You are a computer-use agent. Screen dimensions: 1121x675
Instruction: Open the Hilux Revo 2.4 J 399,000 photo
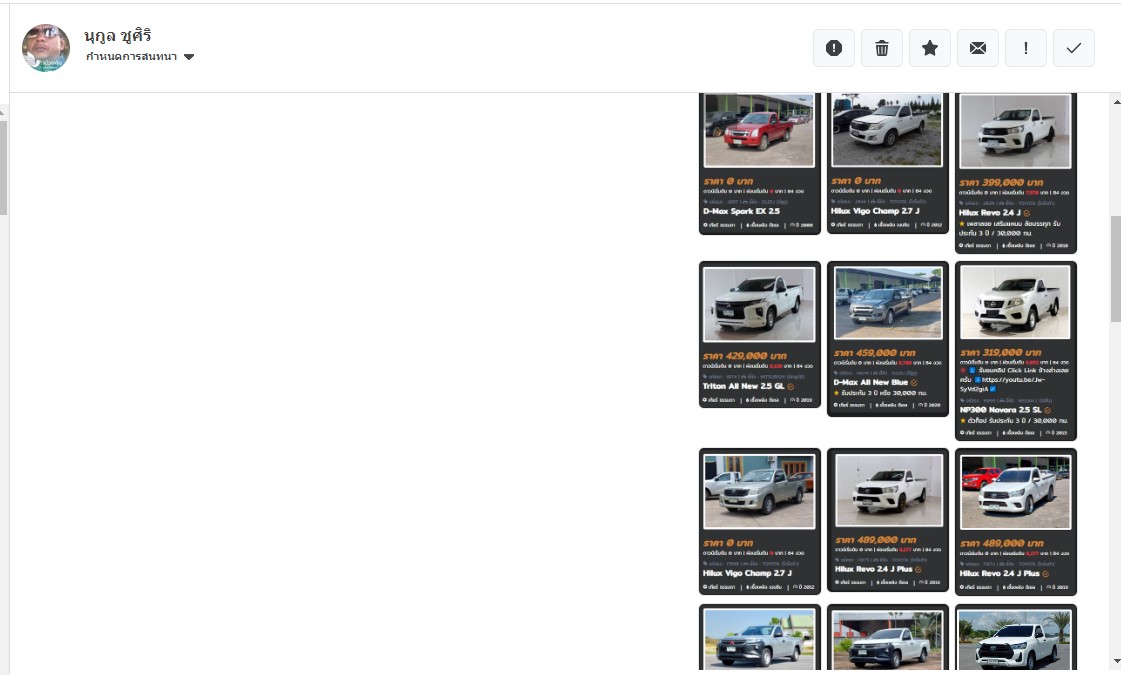(x=1015, y=132)
